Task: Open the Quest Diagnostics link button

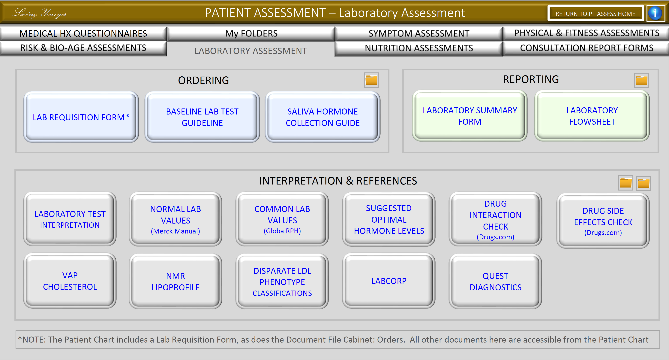Action: [495, 281]
